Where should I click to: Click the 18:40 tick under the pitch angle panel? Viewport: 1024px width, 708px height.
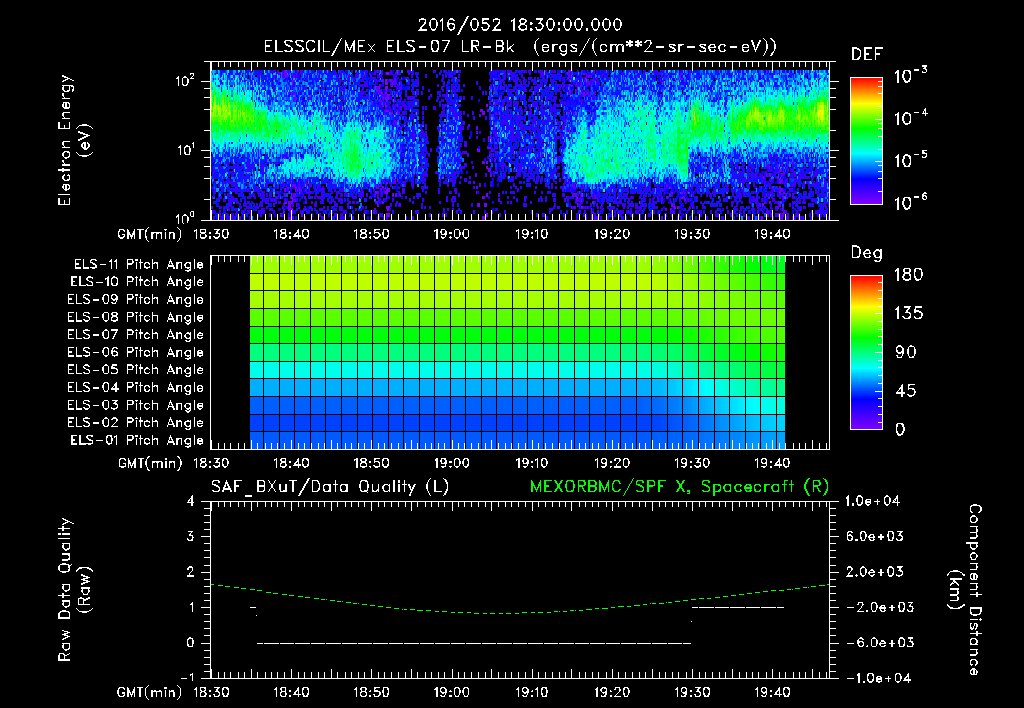coord(291,464)
